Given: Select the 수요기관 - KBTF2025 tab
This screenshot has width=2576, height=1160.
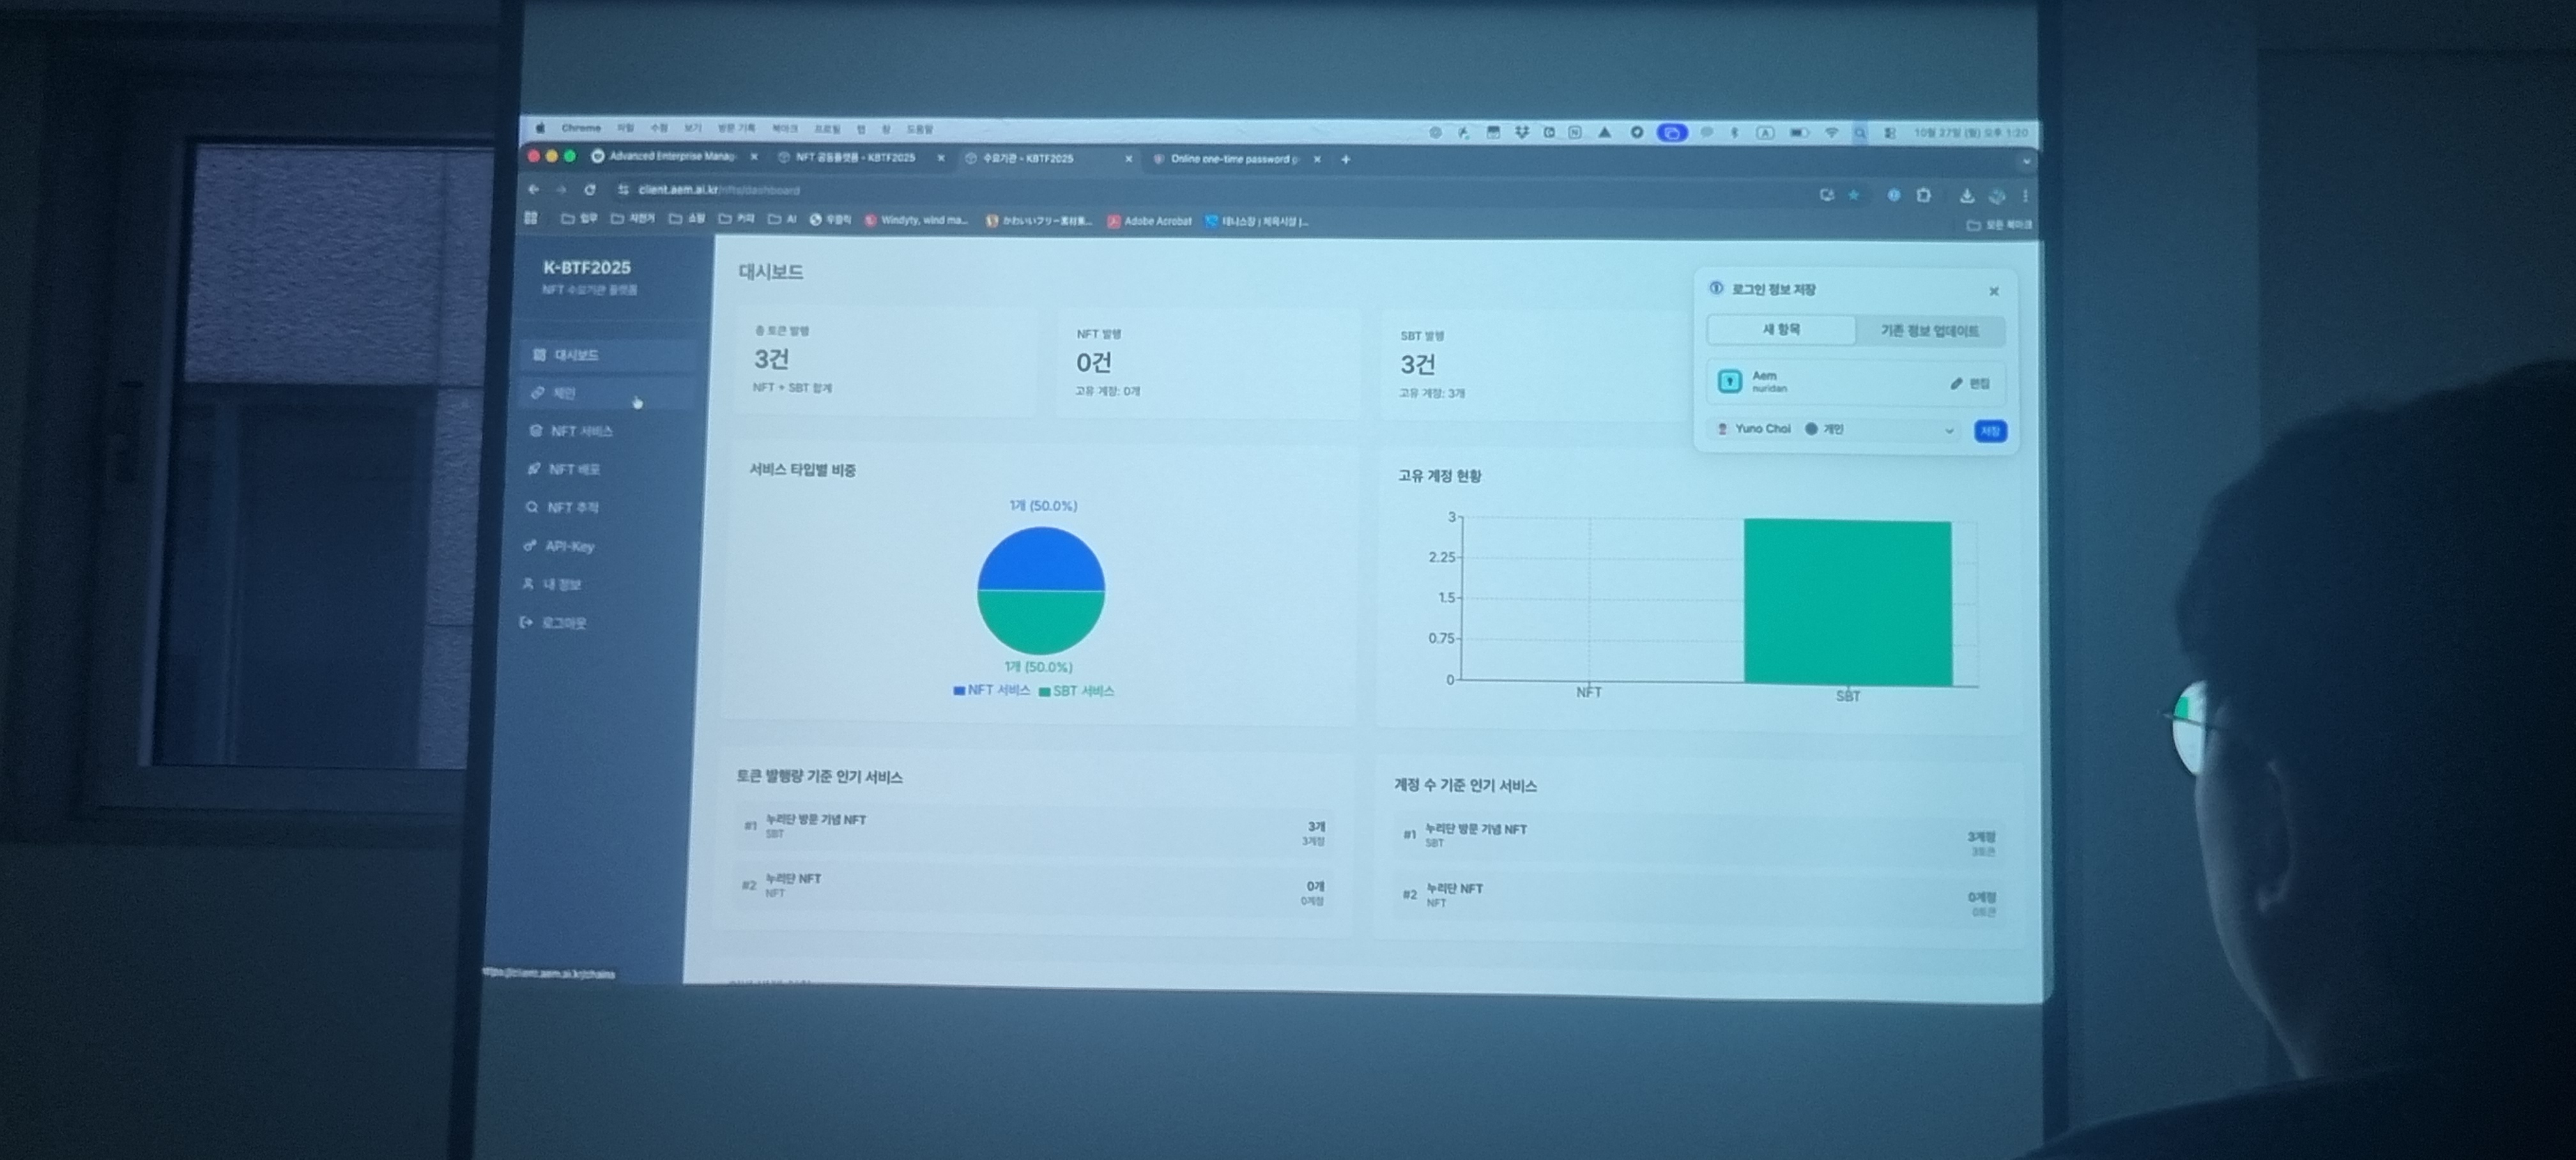Looking at the screenshot, I should pyautogui.click(x=1028, y=158).
